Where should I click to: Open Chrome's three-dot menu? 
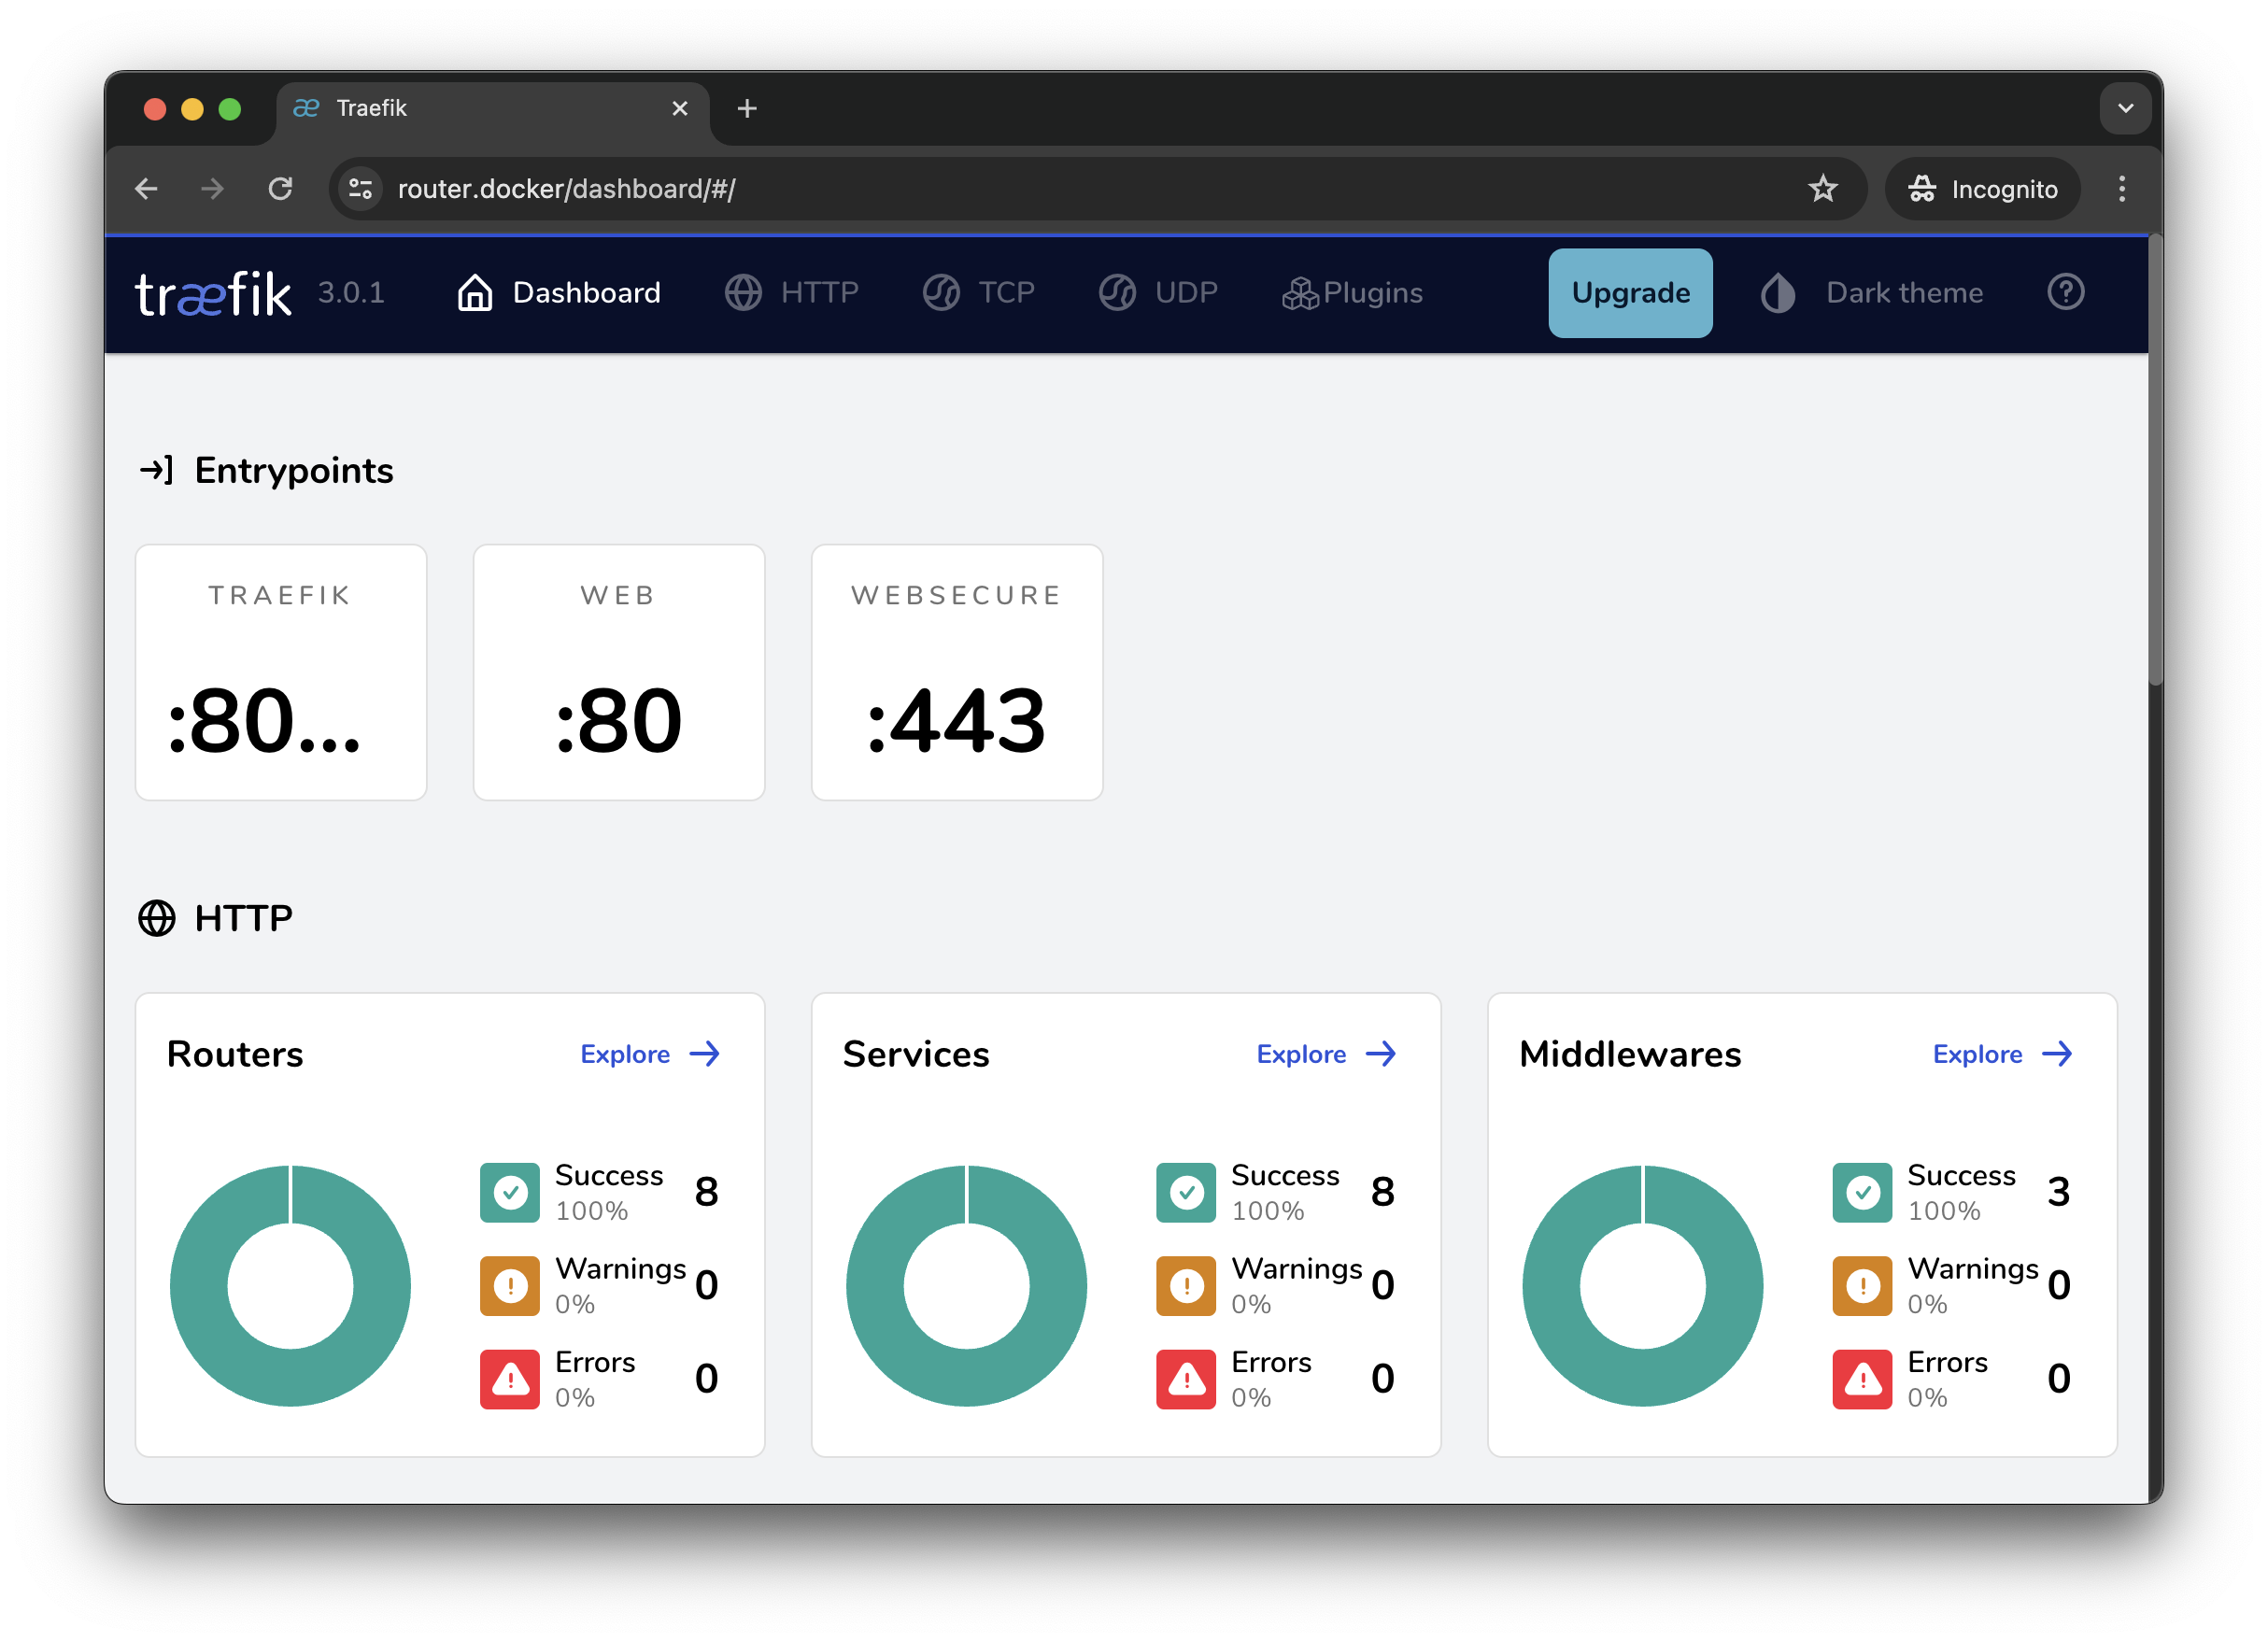[2122, 188]
